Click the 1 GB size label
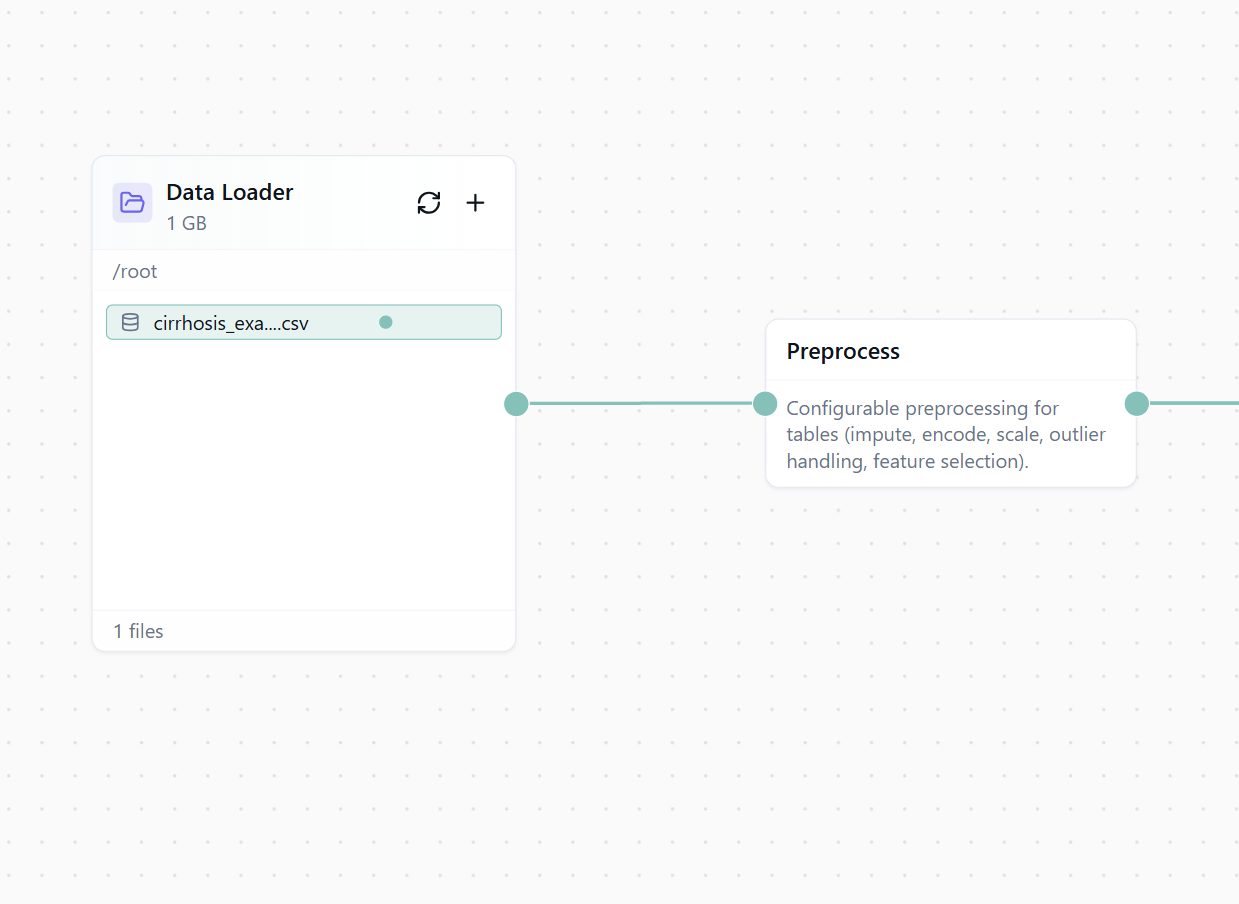The height and width of the screenshot is (904, 1239). coord(187,223)
